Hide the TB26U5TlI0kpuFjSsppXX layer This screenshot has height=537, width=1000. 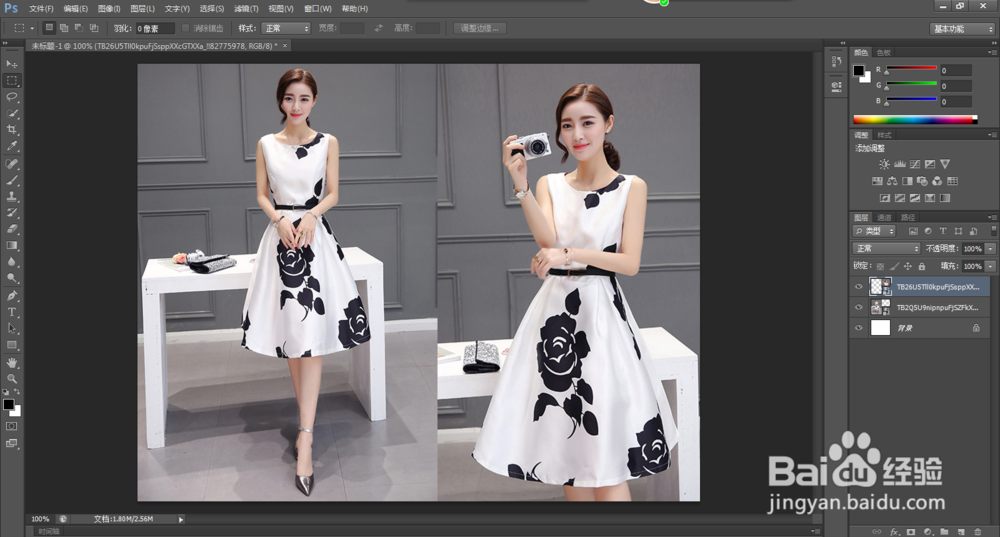[858, 287]
